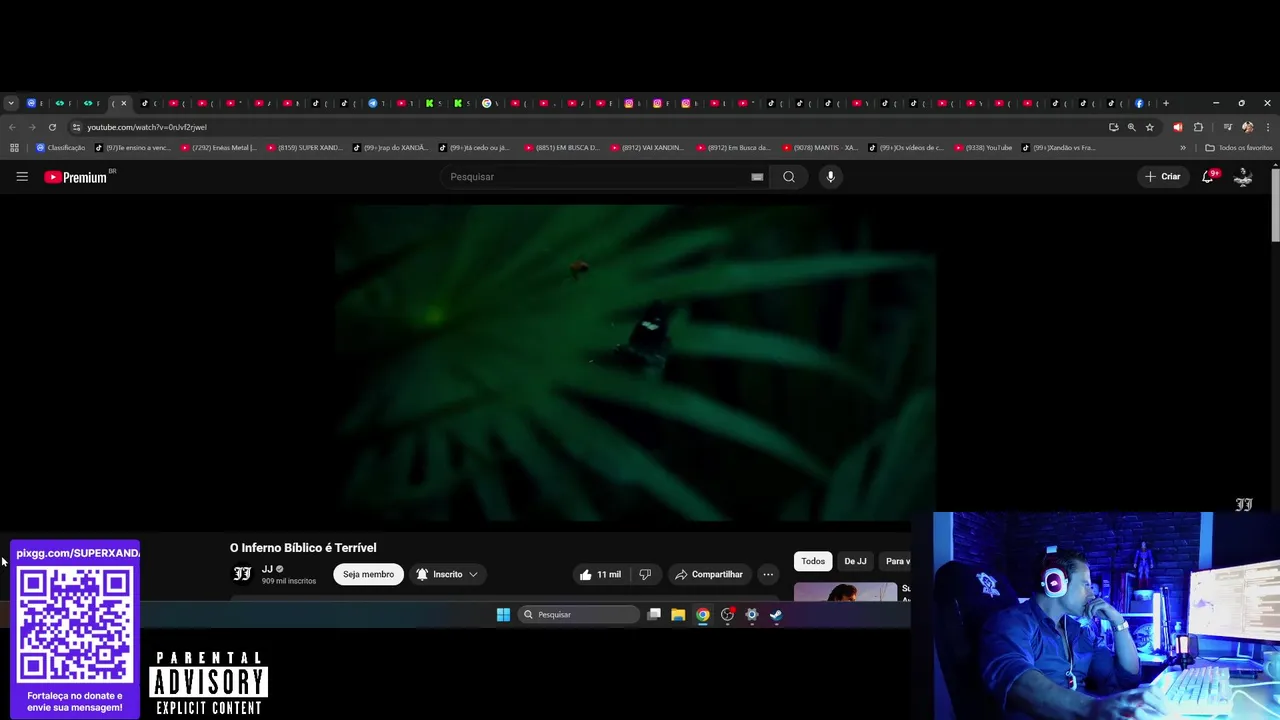
Task: Open the on-screen keyboard icon in search box
Action: [757, 177]
